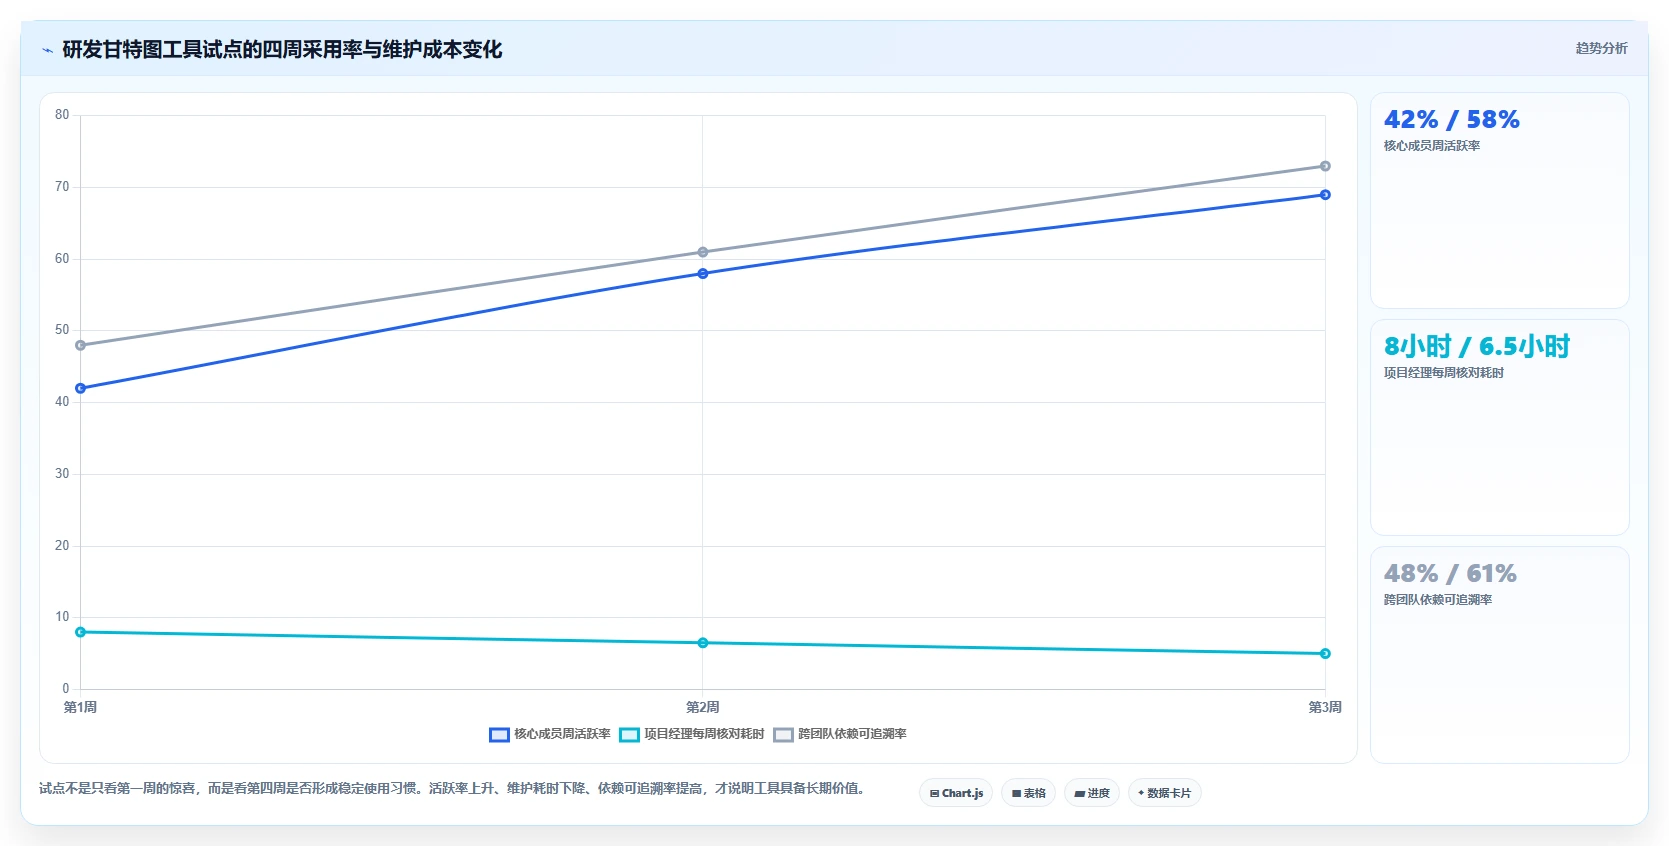The width and height of the screenshot is (1669, 846).
Task: Click the trend icon beside the chart title
Action: (x=47, y=50)
